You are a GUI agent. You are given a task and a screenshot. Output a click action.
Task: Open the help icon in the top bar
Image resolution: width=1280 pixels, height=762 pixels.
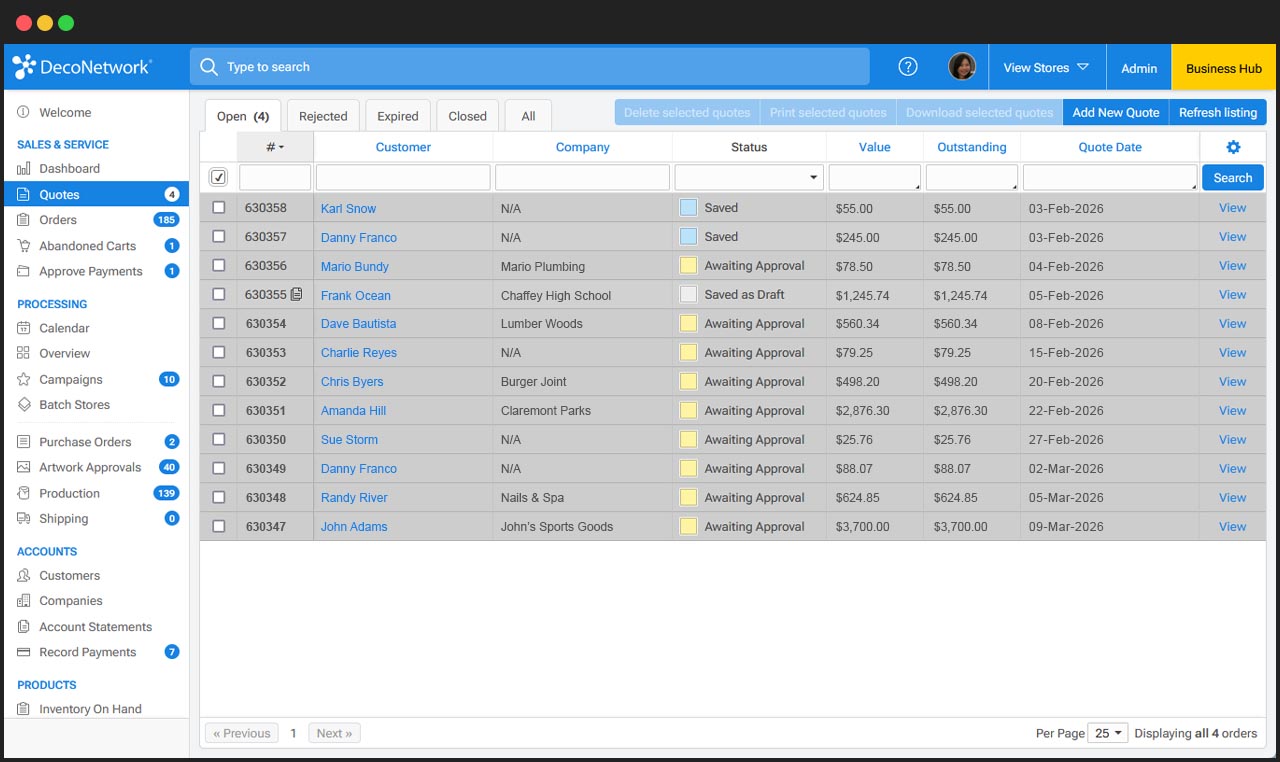point(907,66)
